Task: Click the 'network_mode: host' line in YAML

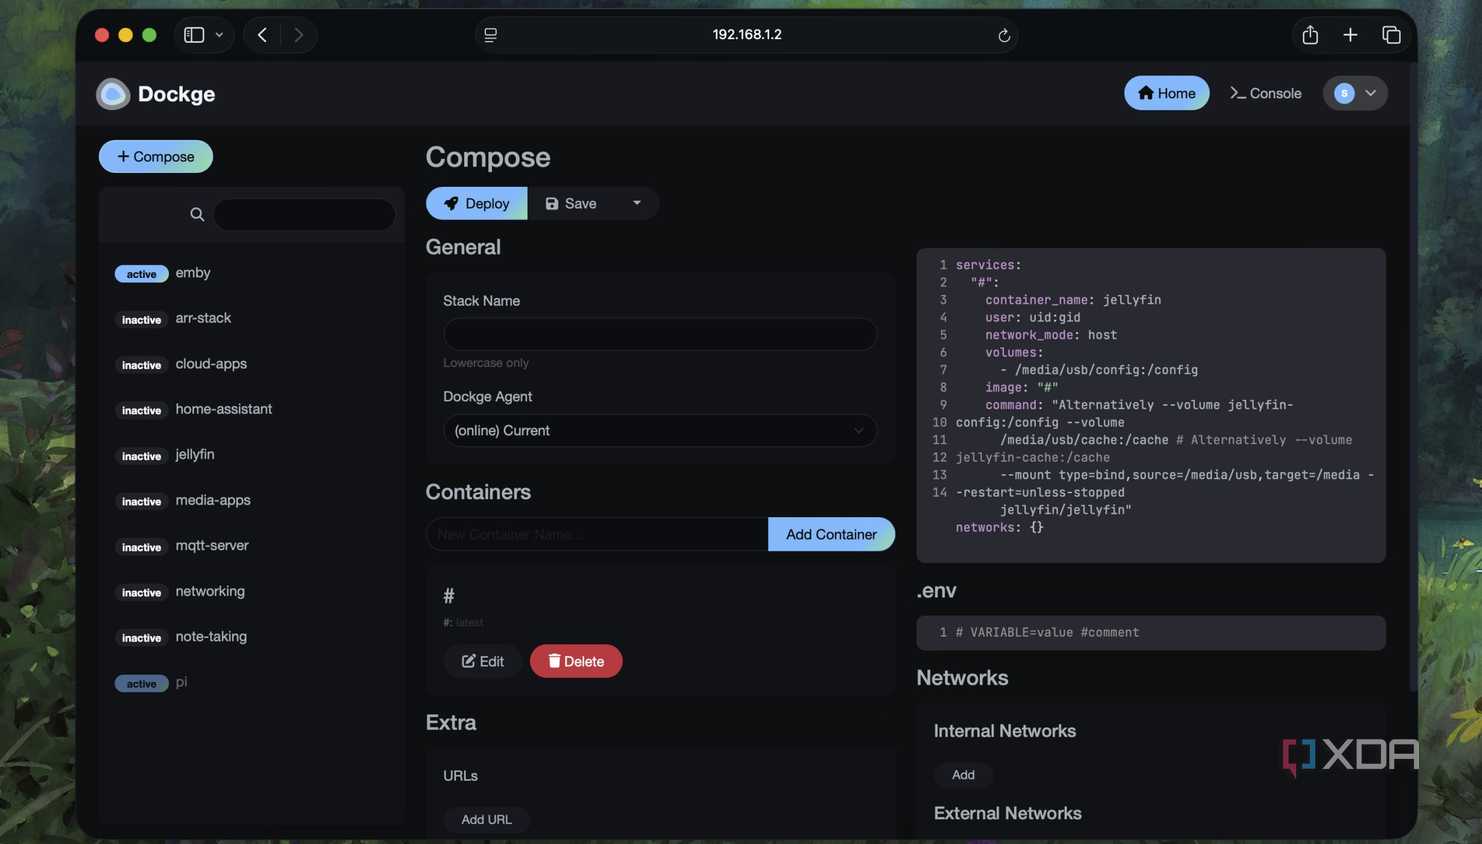Action: (1051, 335)
